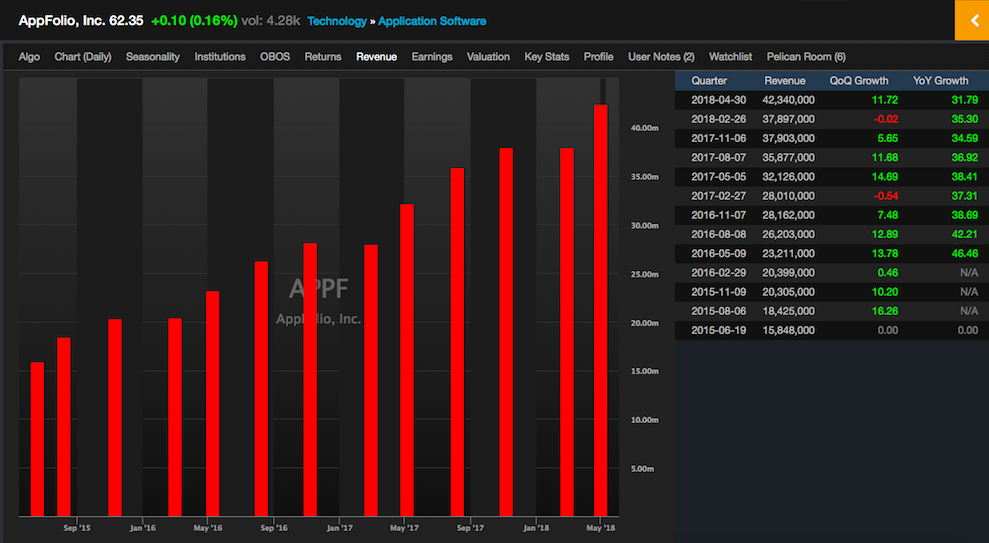The height and width of the screenshot is (543, 989).
Task: Click the 40.00m axis label
Action: [x=645, y=128]
